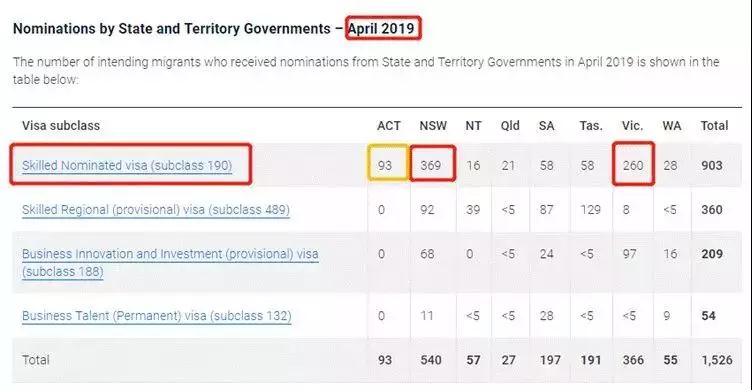Click the Tas. value 129 for subclass 489

[590, 210]
